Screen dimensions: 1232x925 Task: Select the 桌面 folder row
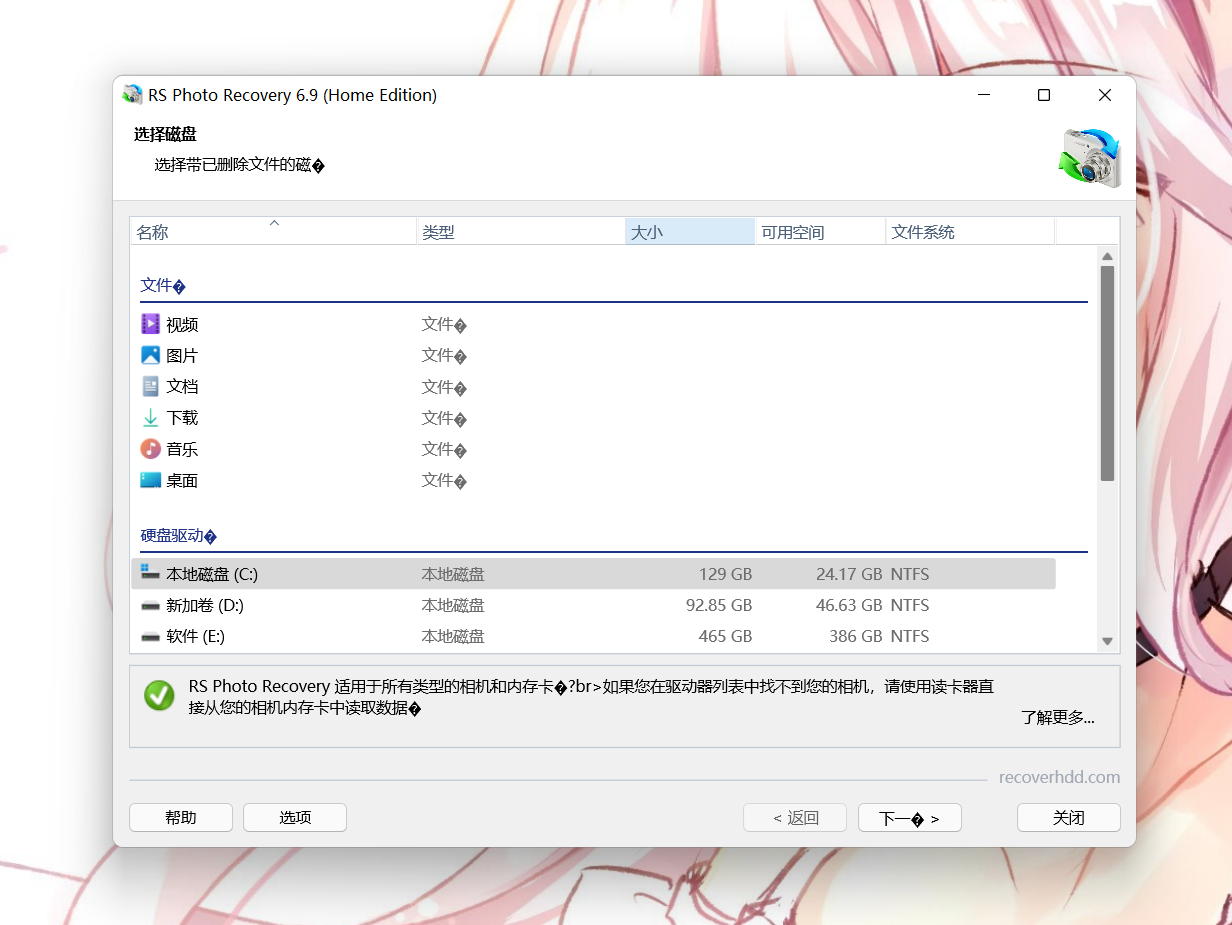593,480
